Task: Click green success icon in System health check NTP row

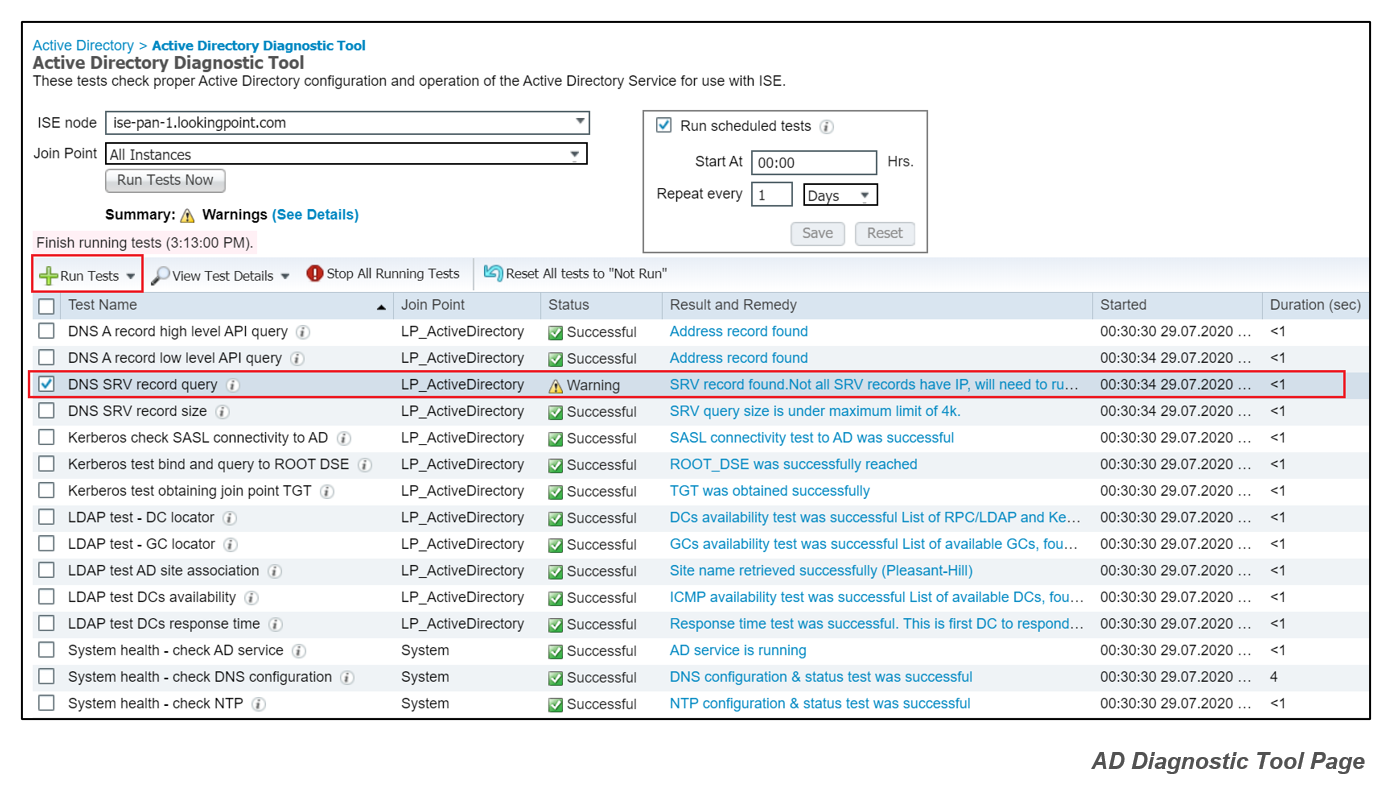Action: pyautogui.click(x=556, y=704)
